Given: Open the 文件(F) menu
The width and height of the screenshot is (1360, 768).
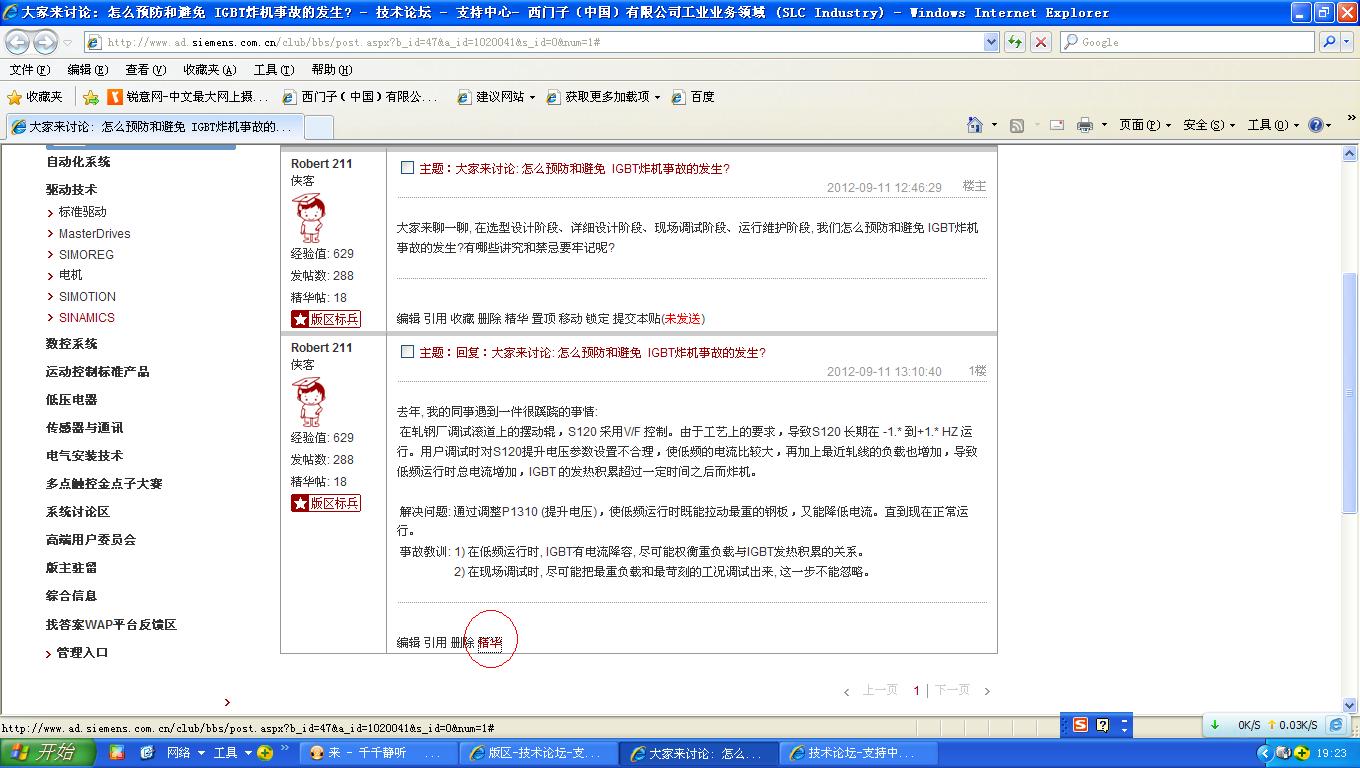Looking at the screenshot, I should click(29, 70).
